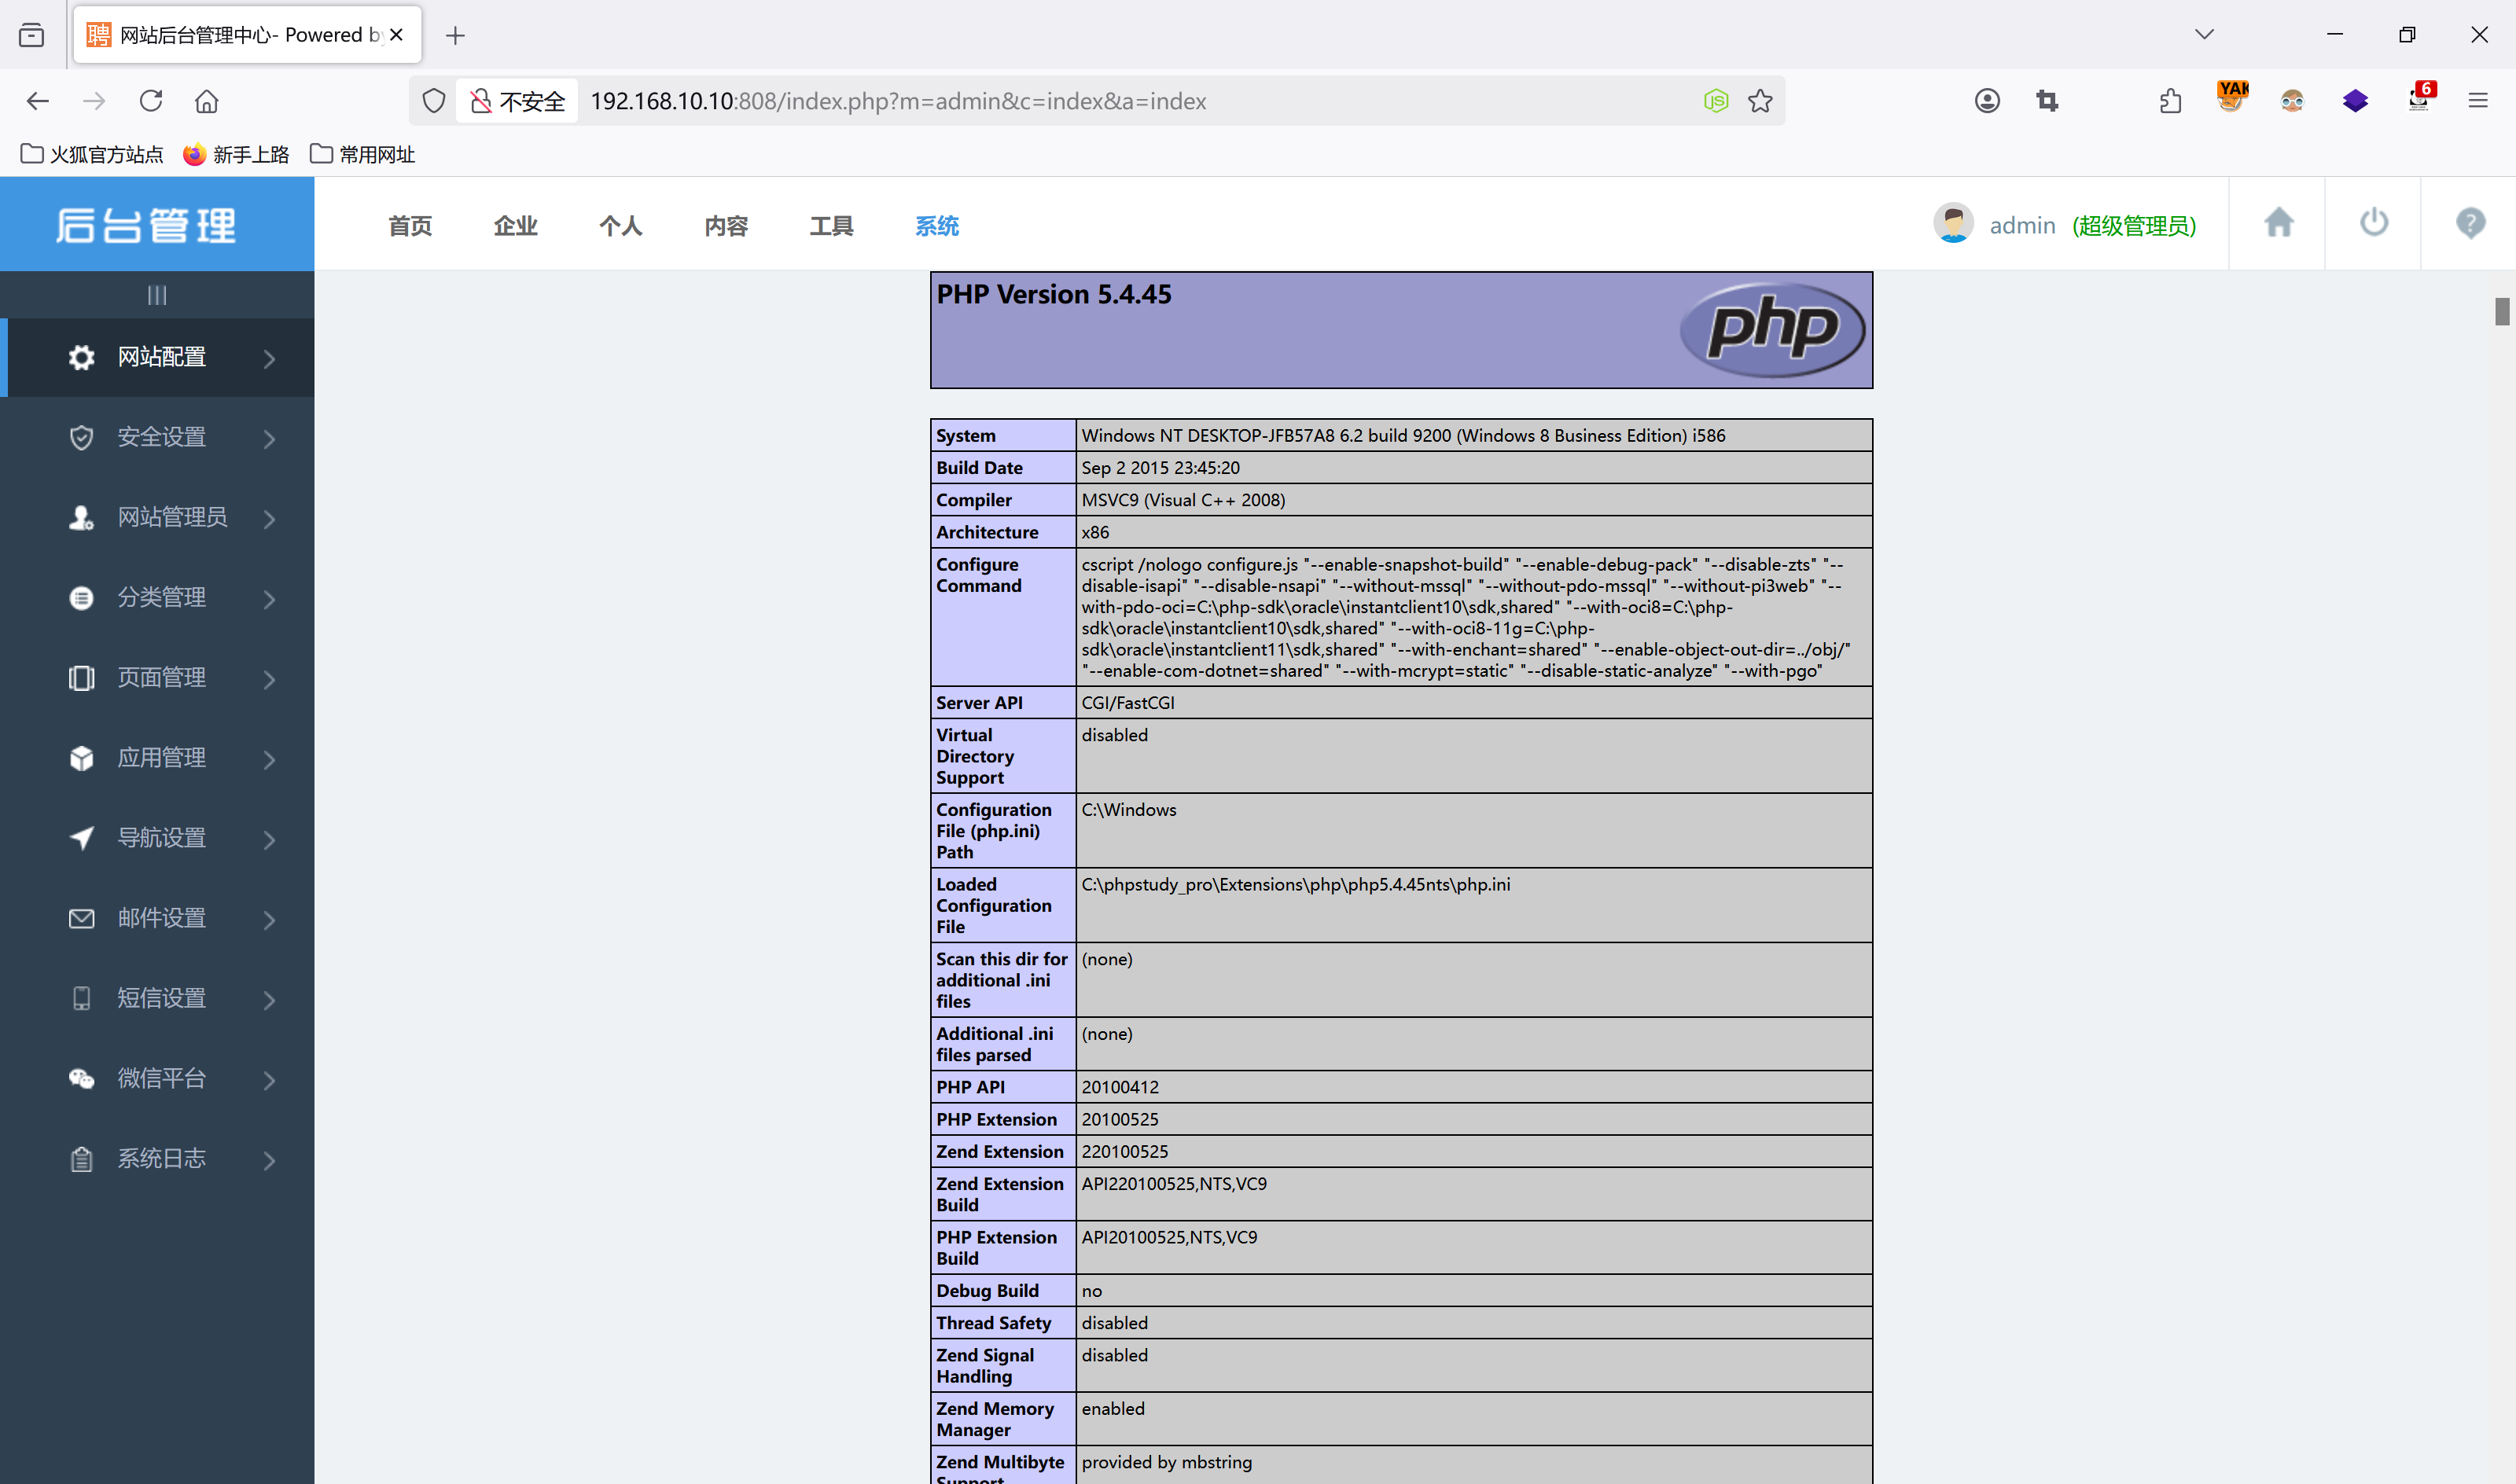Screen dimensions: 2516x1484
Task: Click the bookmark star in address bar
Action: pos(1760,101)
